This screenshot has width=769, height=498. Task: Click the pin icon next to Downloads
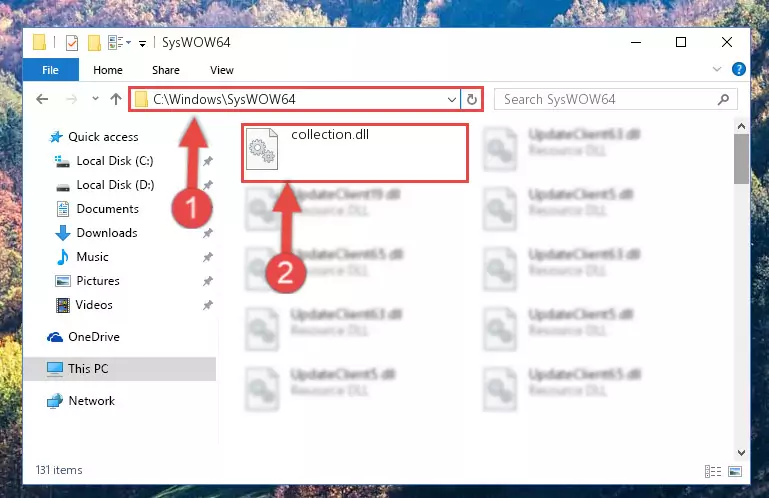tap(208, 233)
